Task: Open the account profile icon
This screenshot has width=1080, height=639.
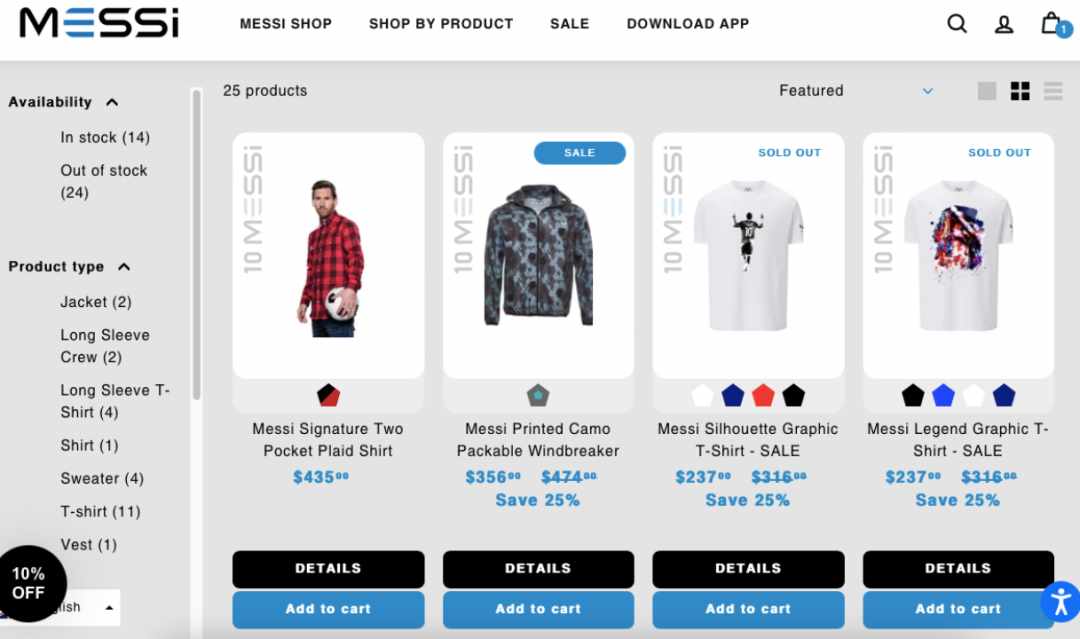Action: pyautogui.click(x=1004, y=25)
